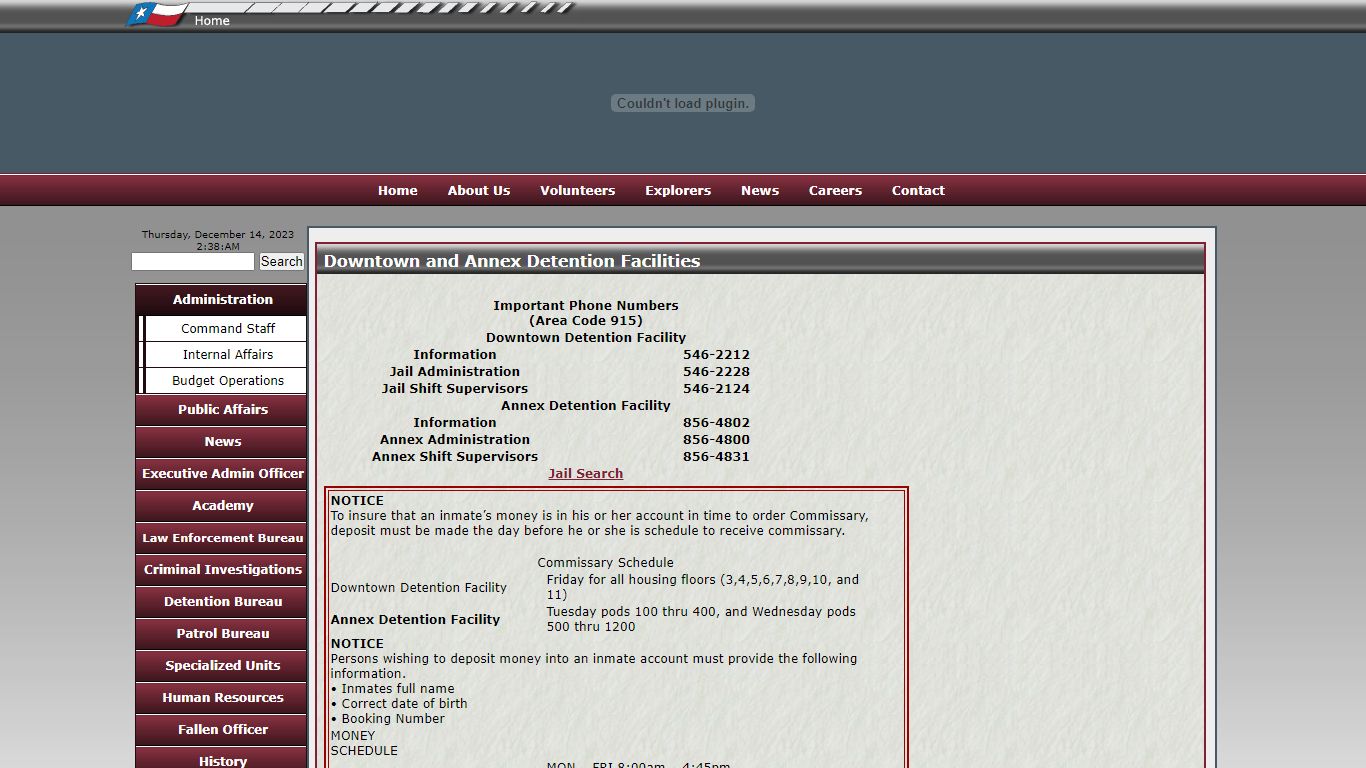This screenshot has height=768, width=1366.
Task: Click the 'Couldn't load plugin' placeholder
Action: [682, 104]
